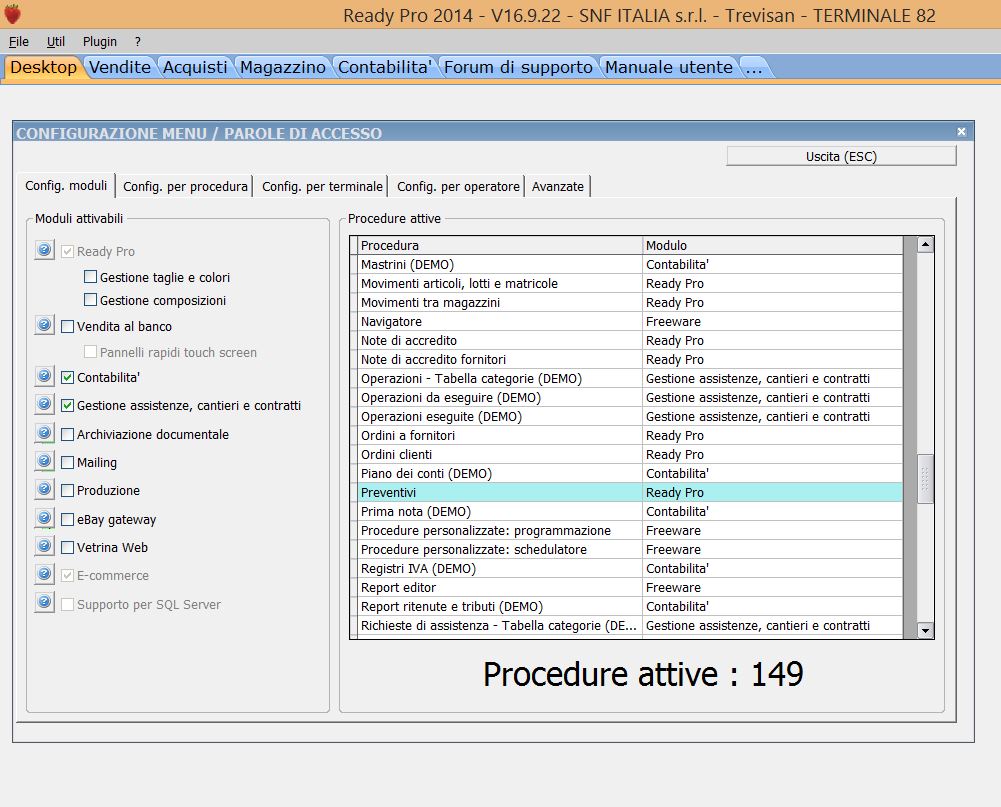Open the Produzione module help icon
Viewport: 1001px width, 807px height.
click(x=44, y=489)
